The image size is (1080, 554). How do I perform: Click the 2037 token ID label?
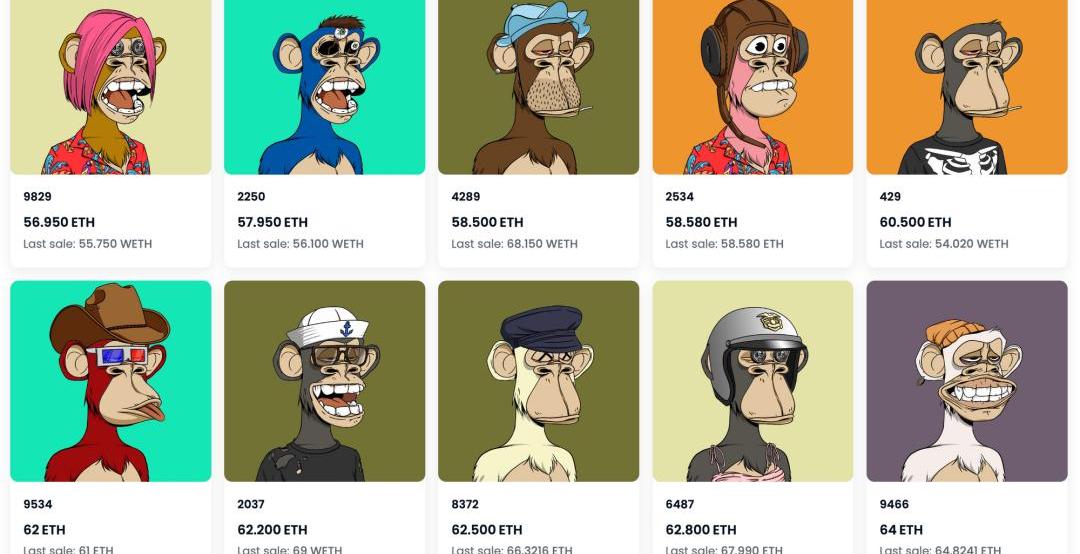tap(251, 504)
